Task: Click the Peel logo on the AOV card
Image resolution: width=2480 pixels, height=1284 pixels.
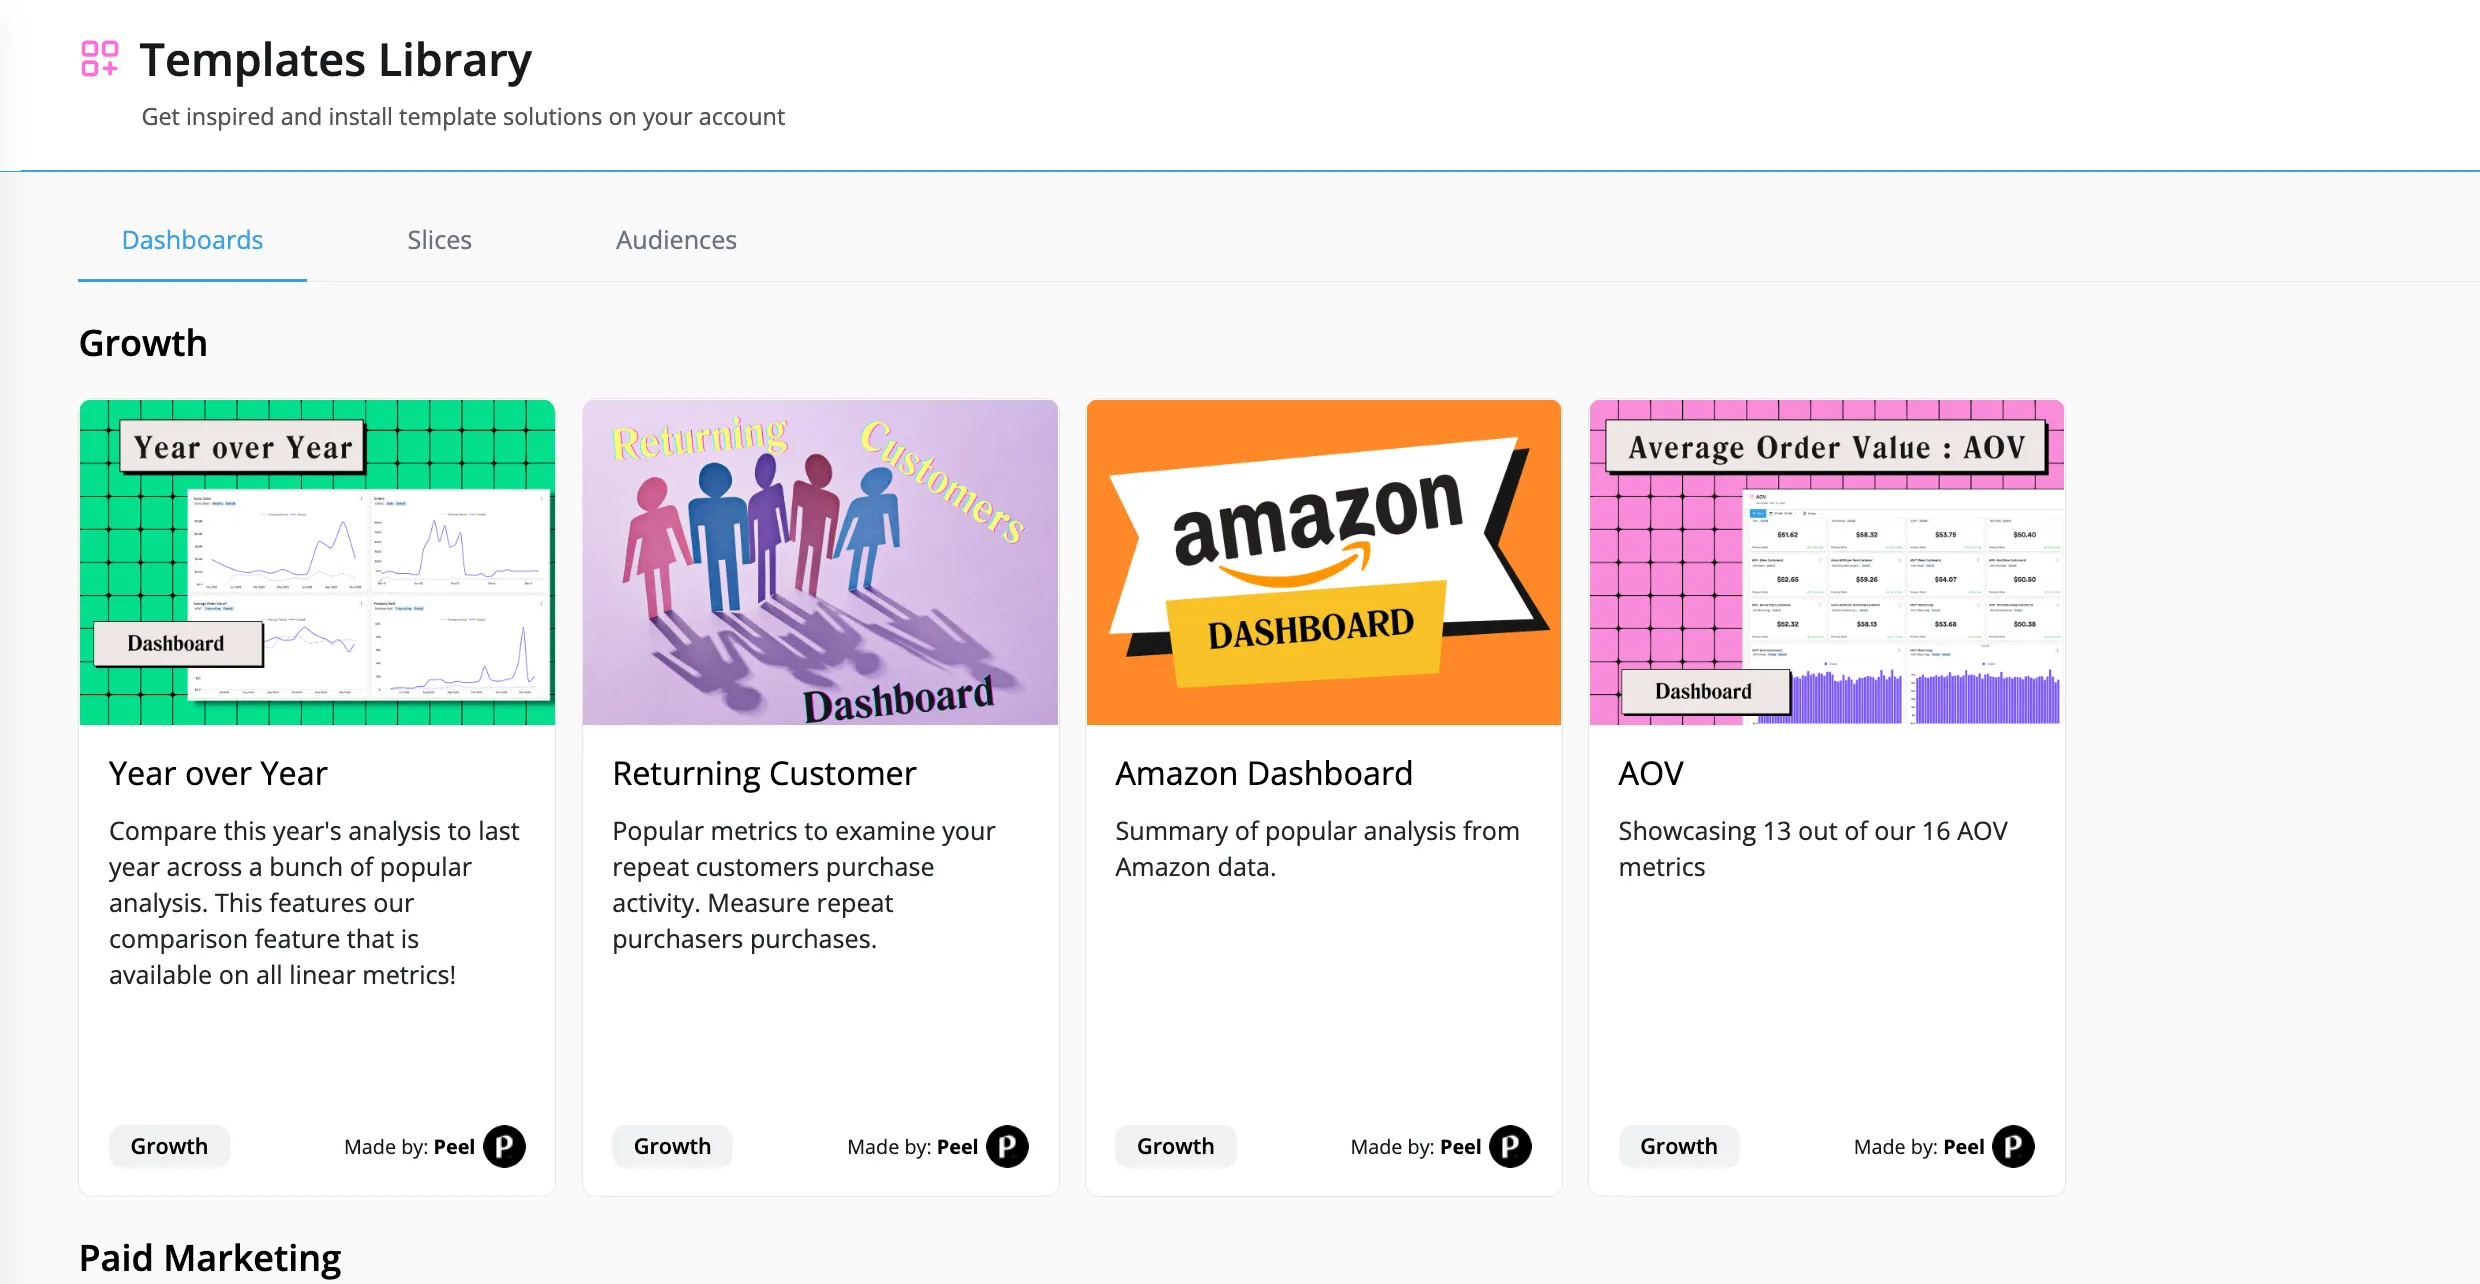Action: (2014, 1147)
